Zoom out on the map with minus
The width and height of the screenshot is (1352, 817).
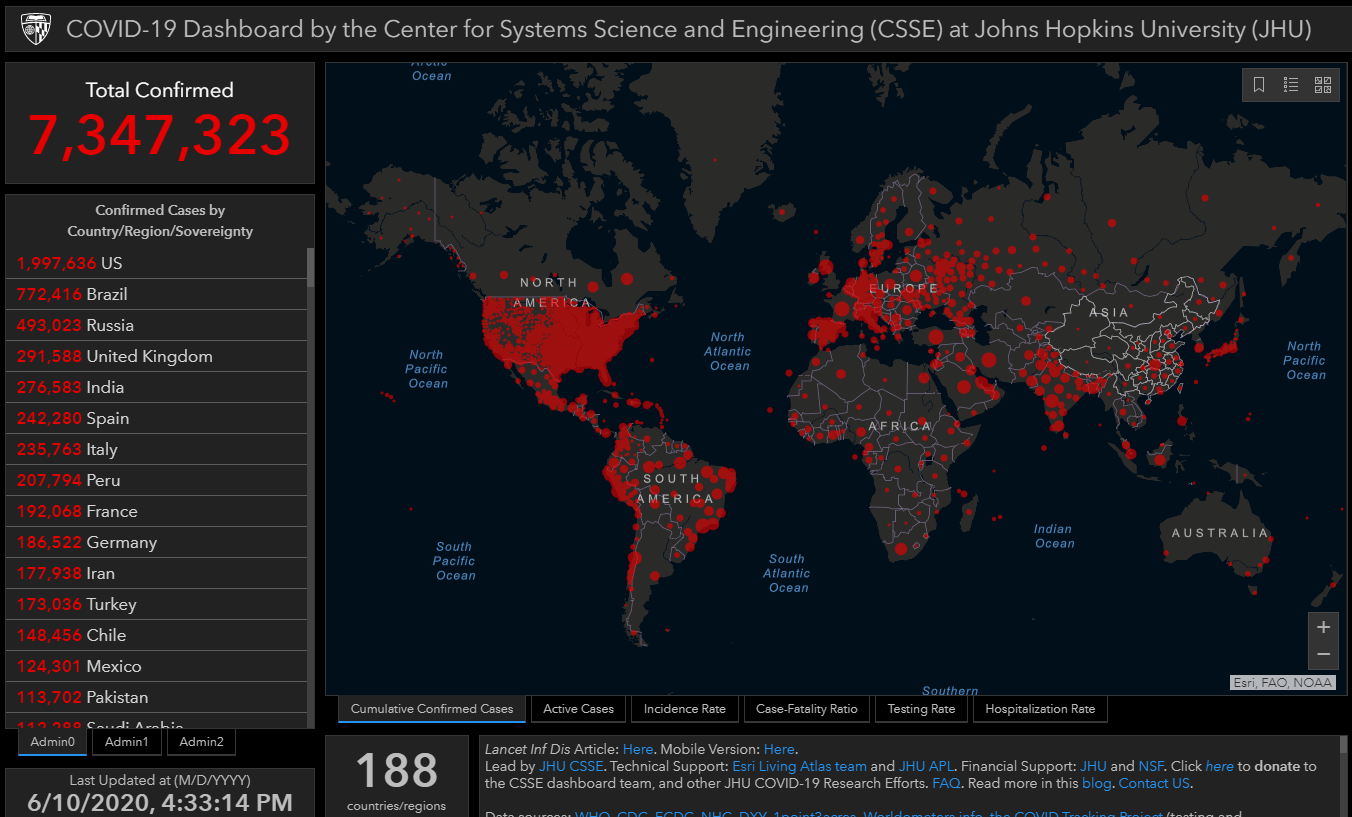pos(1323,655)
